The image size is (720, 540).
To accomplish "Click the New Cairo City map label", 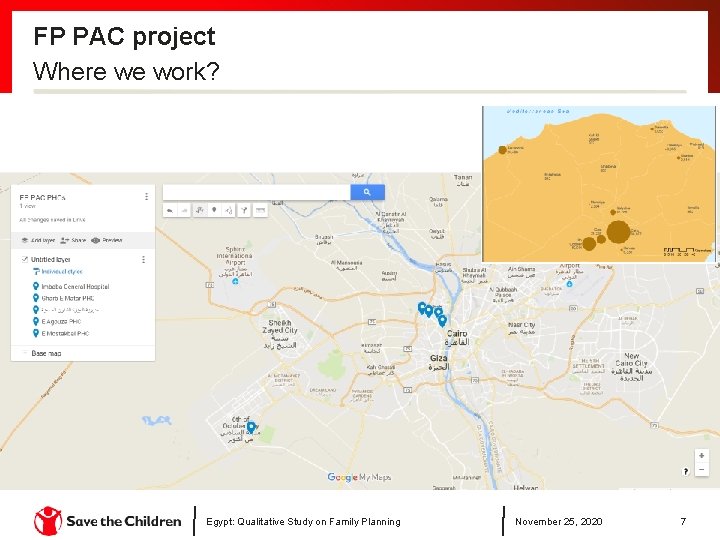I will 631,366.
